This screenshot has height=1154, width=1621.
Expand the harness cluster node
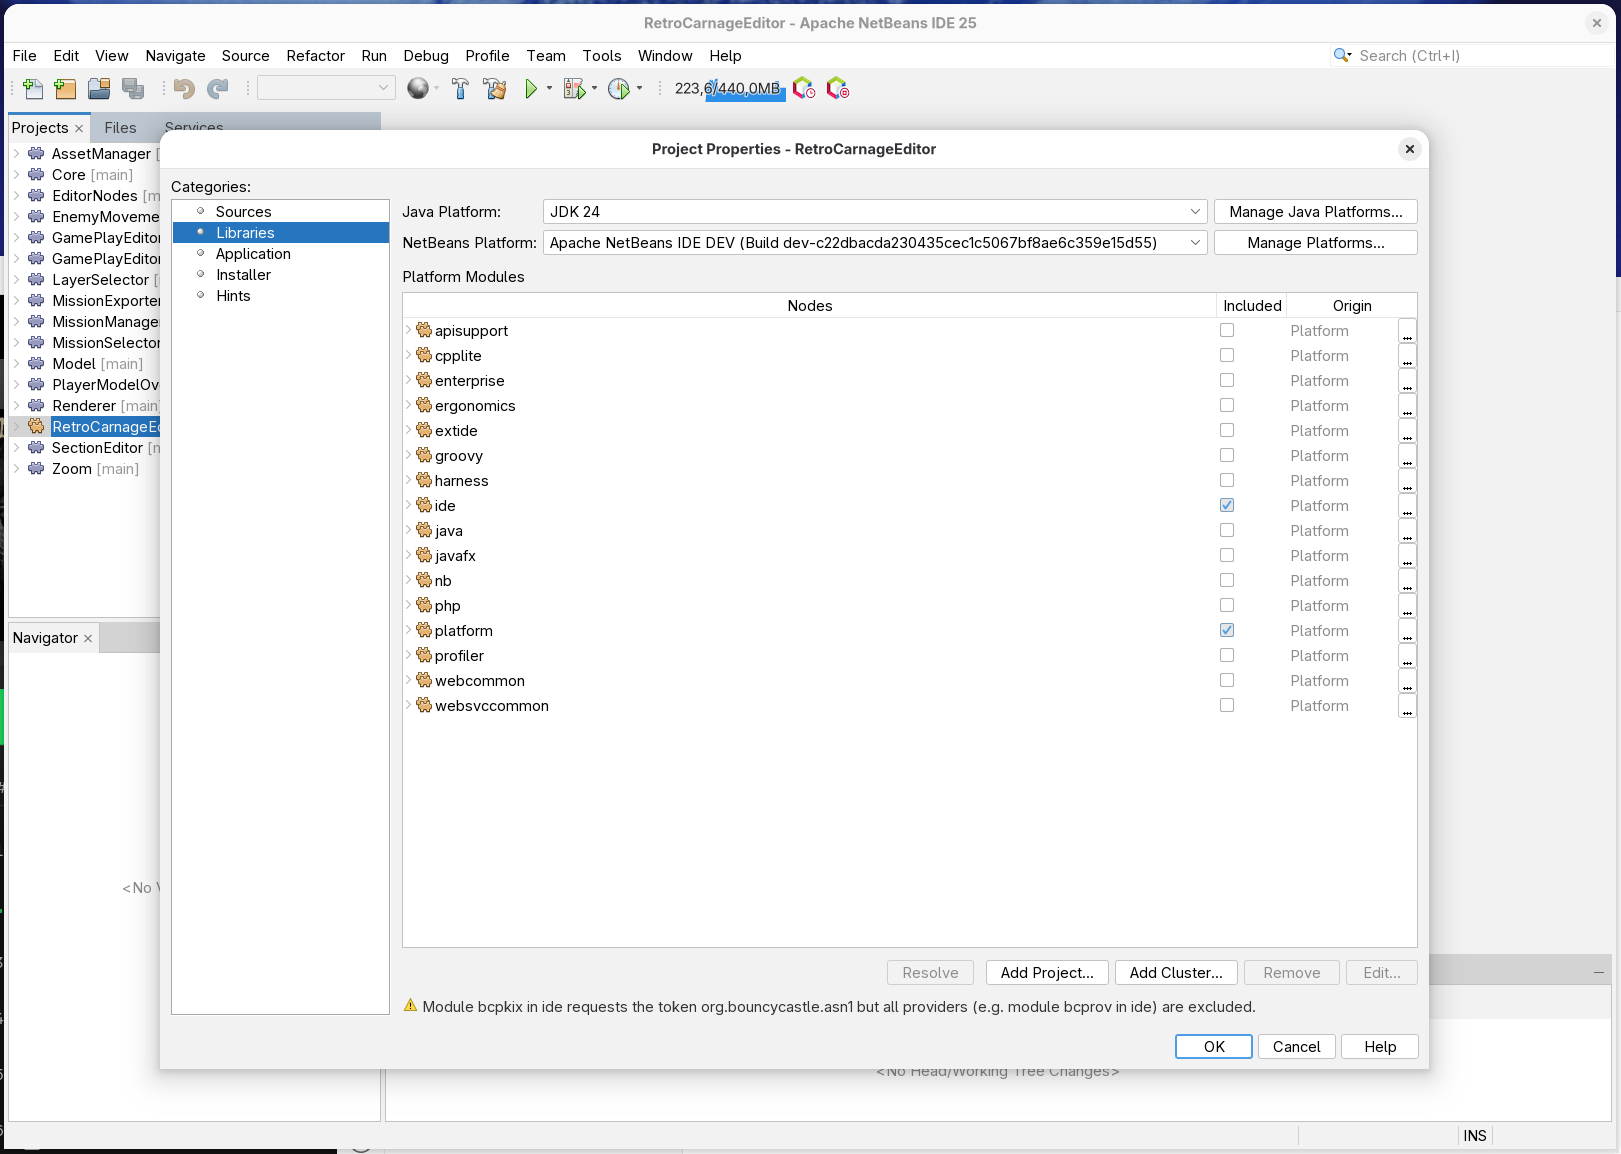tap(409, 480)
